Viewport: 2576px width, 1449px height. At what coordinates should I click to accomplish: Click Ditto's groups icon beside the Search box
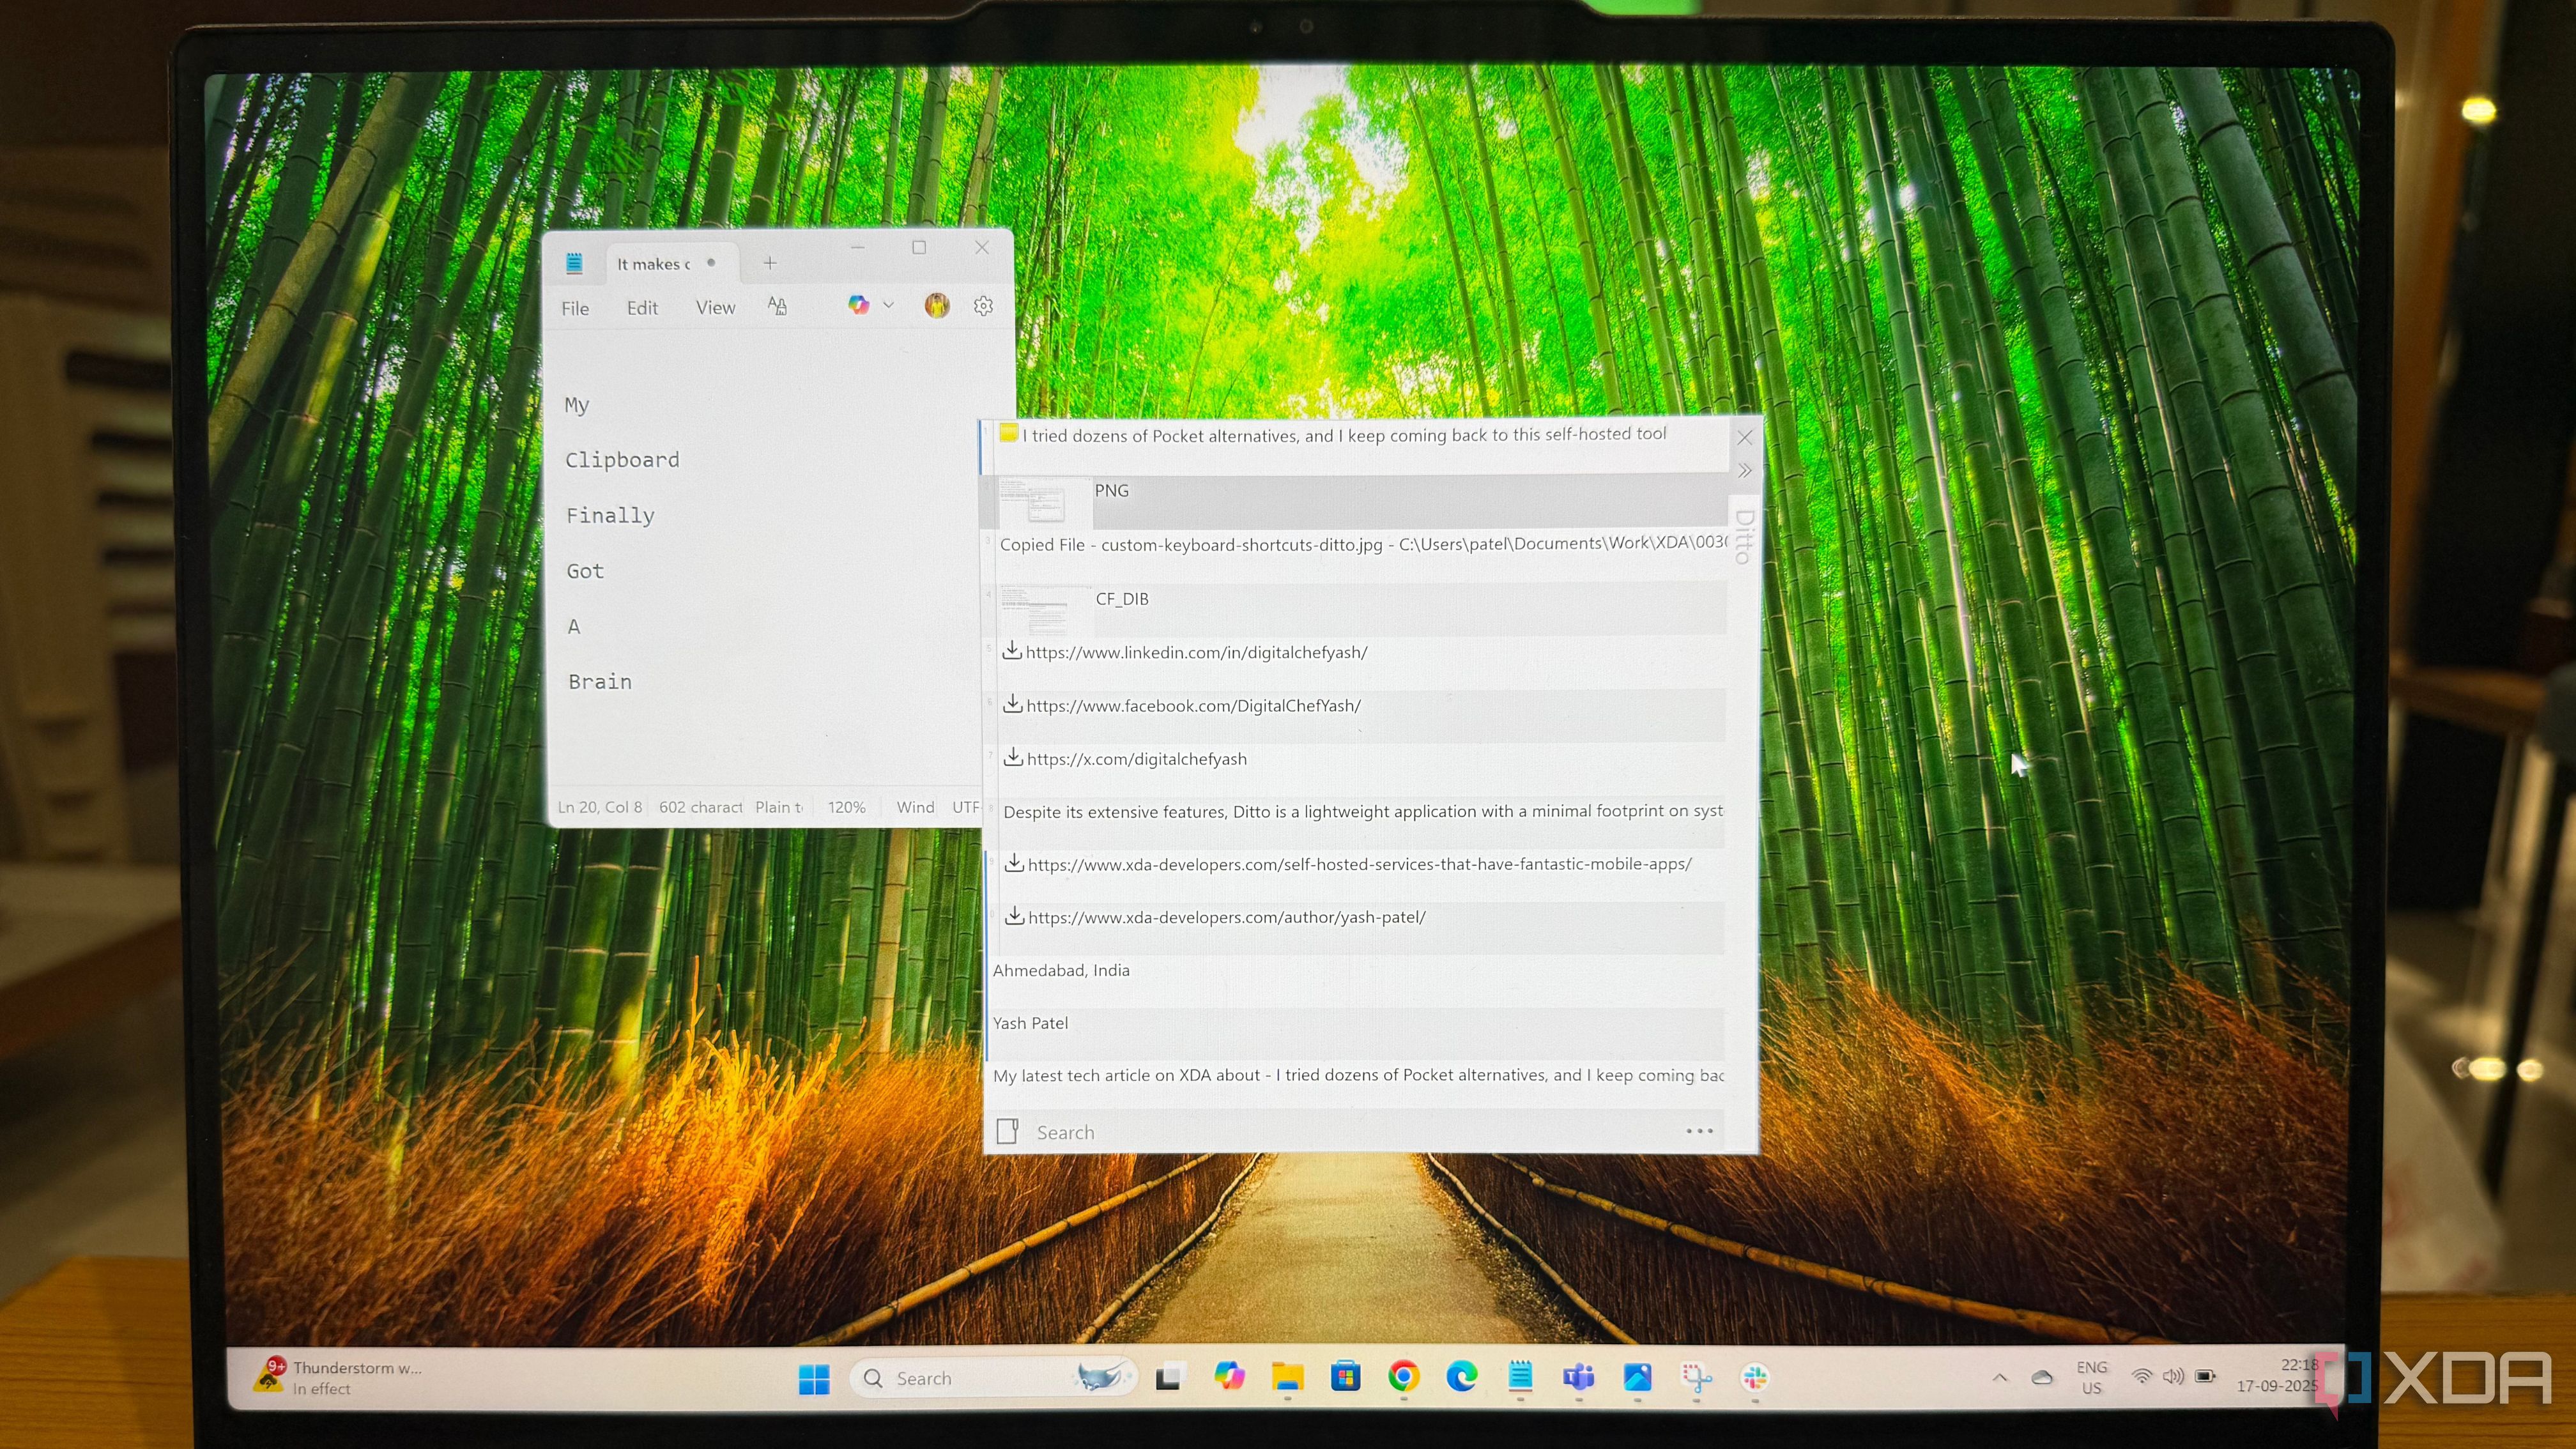tap(1007, 1131)
